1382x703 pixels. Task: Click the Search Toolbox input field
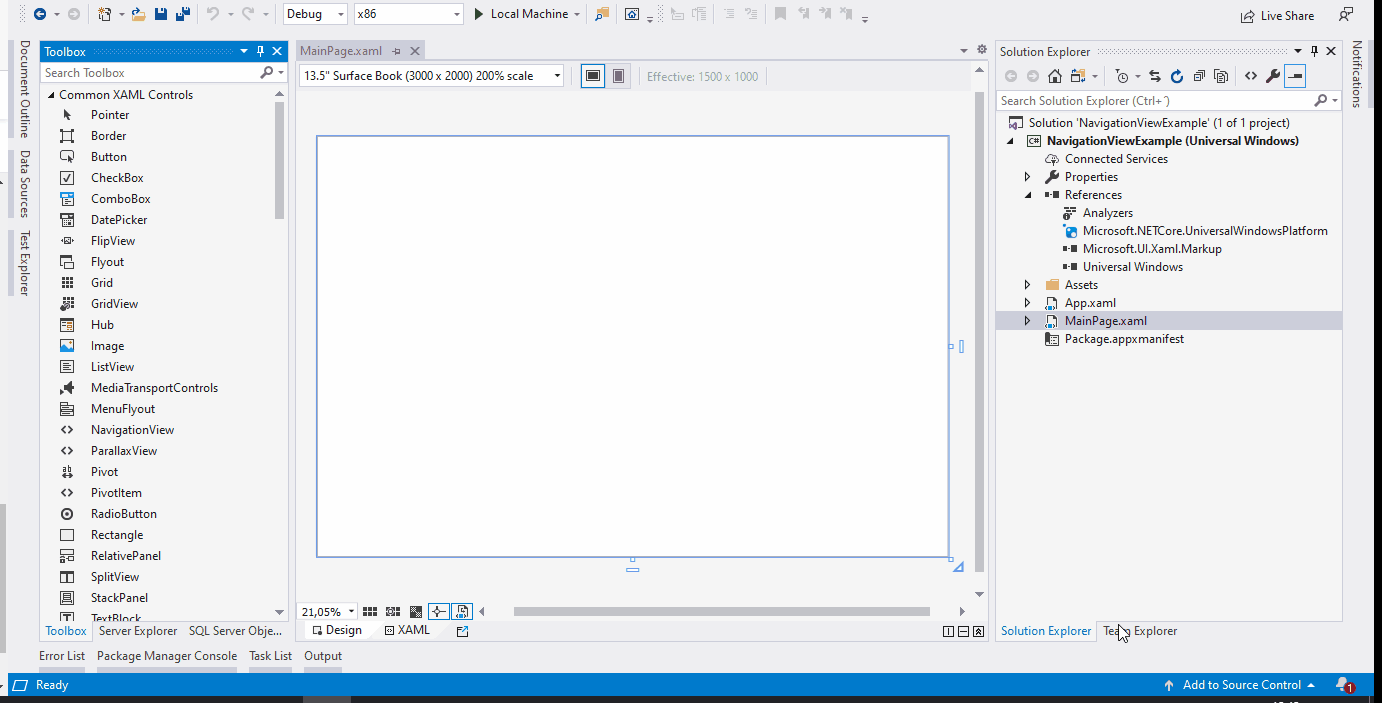tap(150, 72)
